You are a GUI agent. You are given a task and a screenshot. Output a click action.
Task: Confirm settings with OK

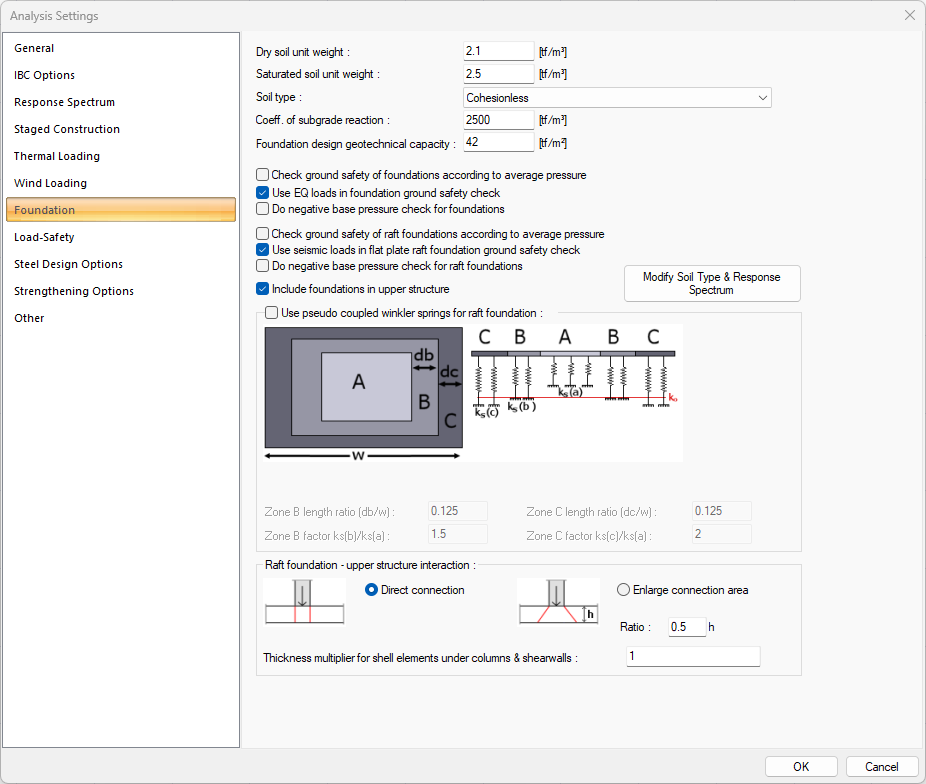(x=801, y=766)
